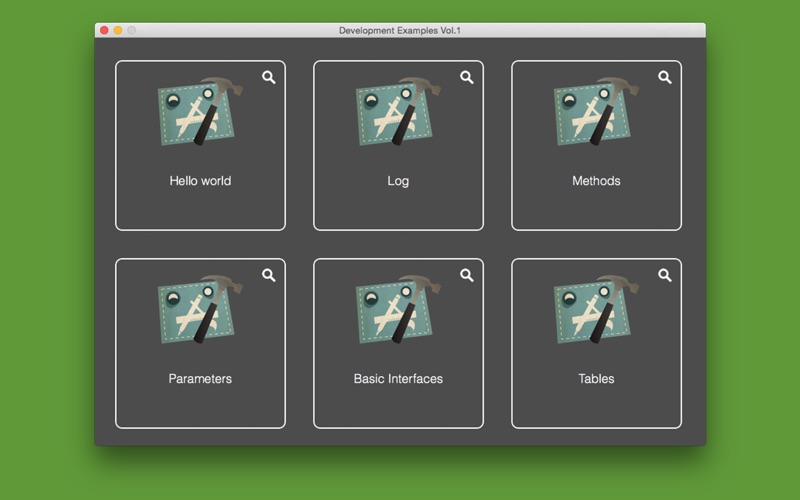Click the magnifier icon on Methods card
The image size is (800, 500).
click(x=665, y=78)
